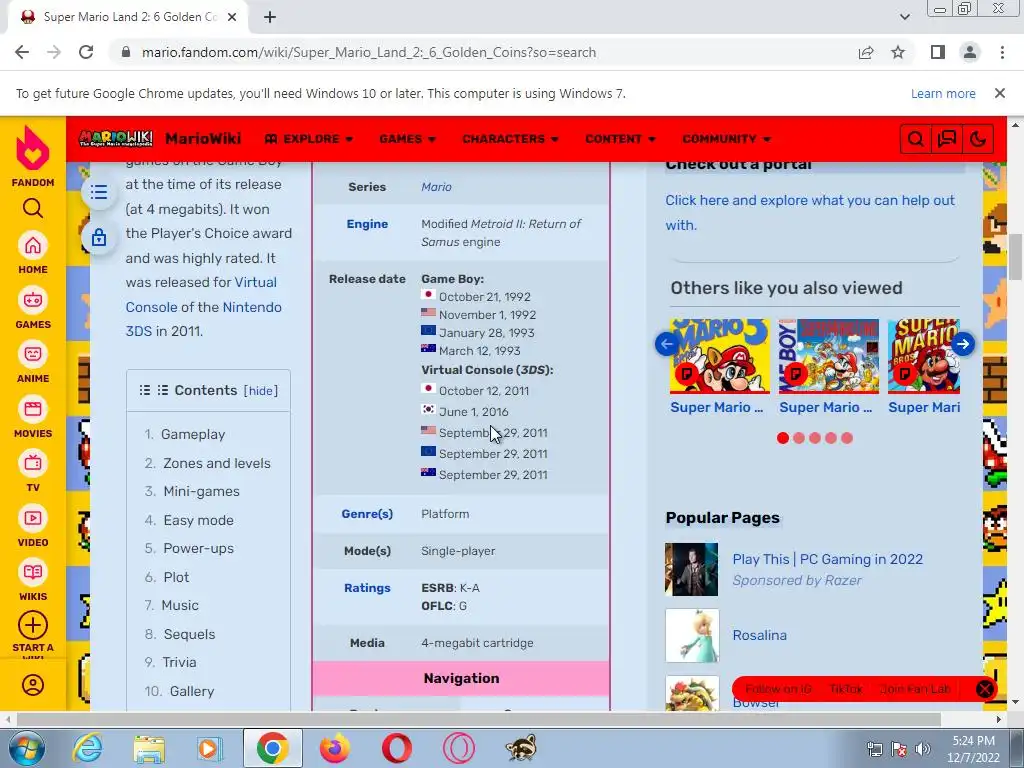Jump to Gameplay section
The image size is (1024, 768).
[193, 434]
